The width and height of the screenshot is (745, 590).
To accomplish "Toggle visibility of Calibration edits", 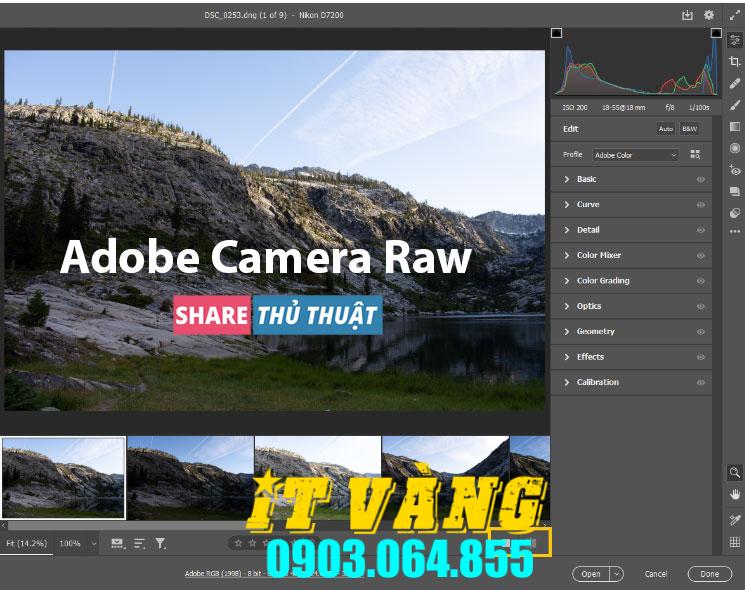I will 700,382.
